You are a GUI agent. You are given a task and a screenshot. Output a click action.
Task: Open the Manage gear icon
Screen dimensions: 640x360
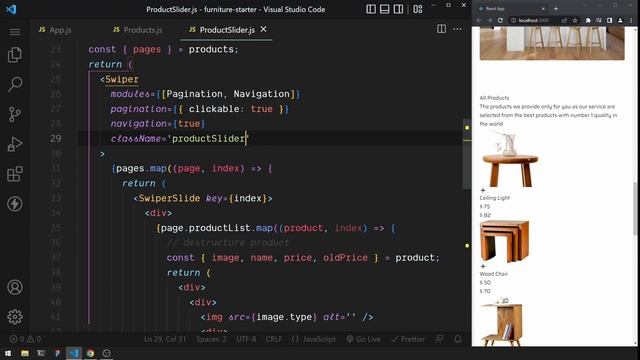pyautogui.click(x=15, y=317)
